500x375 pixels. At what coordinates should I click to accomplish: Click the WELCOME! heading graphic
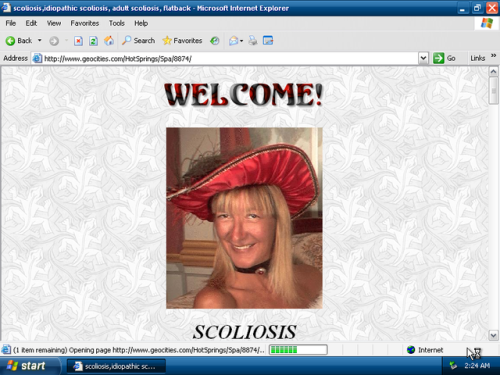click(244, 95)
